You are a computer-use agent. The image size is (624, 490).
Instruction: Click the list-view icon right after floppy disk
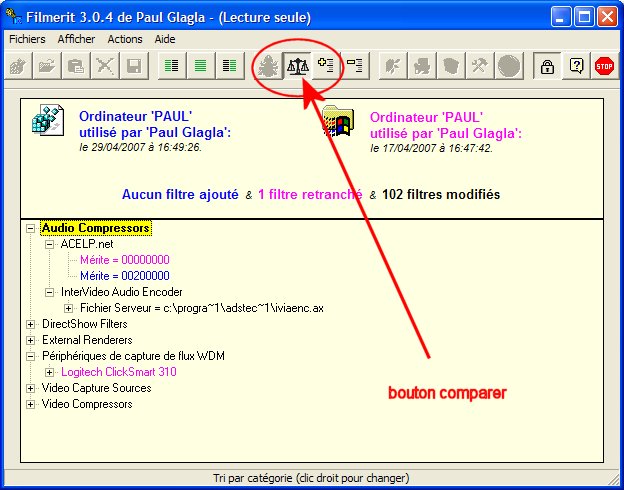172,66
